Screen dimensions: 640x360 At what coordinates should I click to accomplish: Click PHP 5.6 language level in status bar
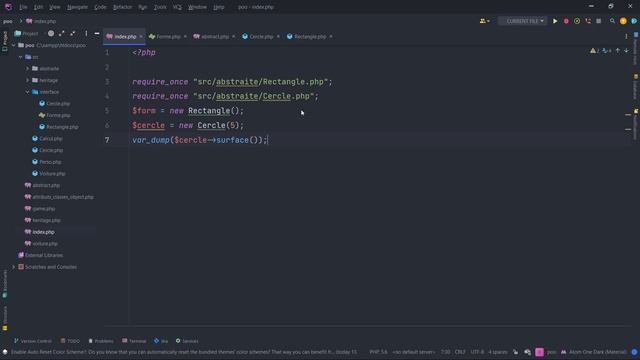pyautogui.click(x=378, y=352)
